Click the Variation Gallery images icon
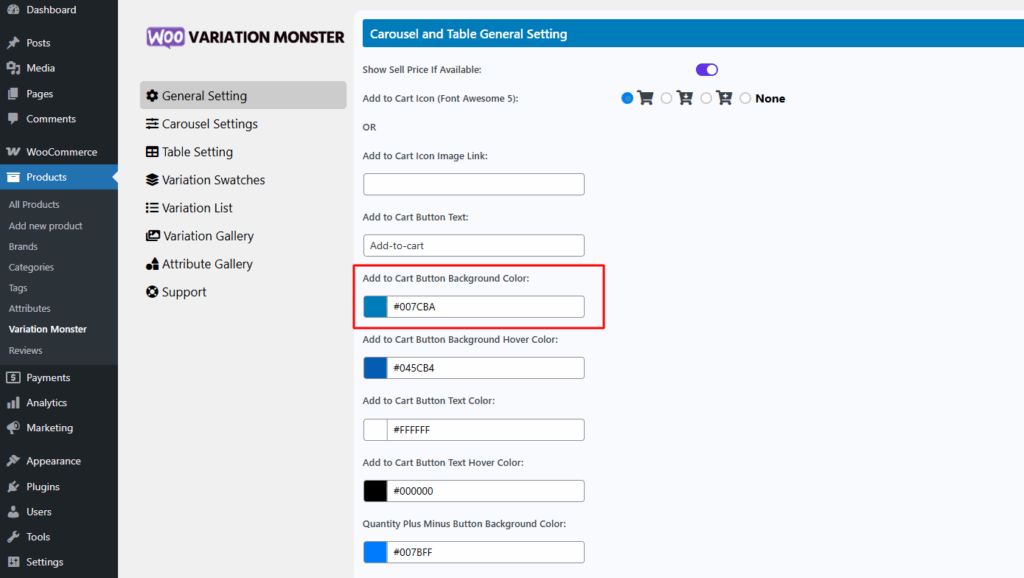This screenshot has width=1024, height=578. pyautogui.click(x=153, y=236)
